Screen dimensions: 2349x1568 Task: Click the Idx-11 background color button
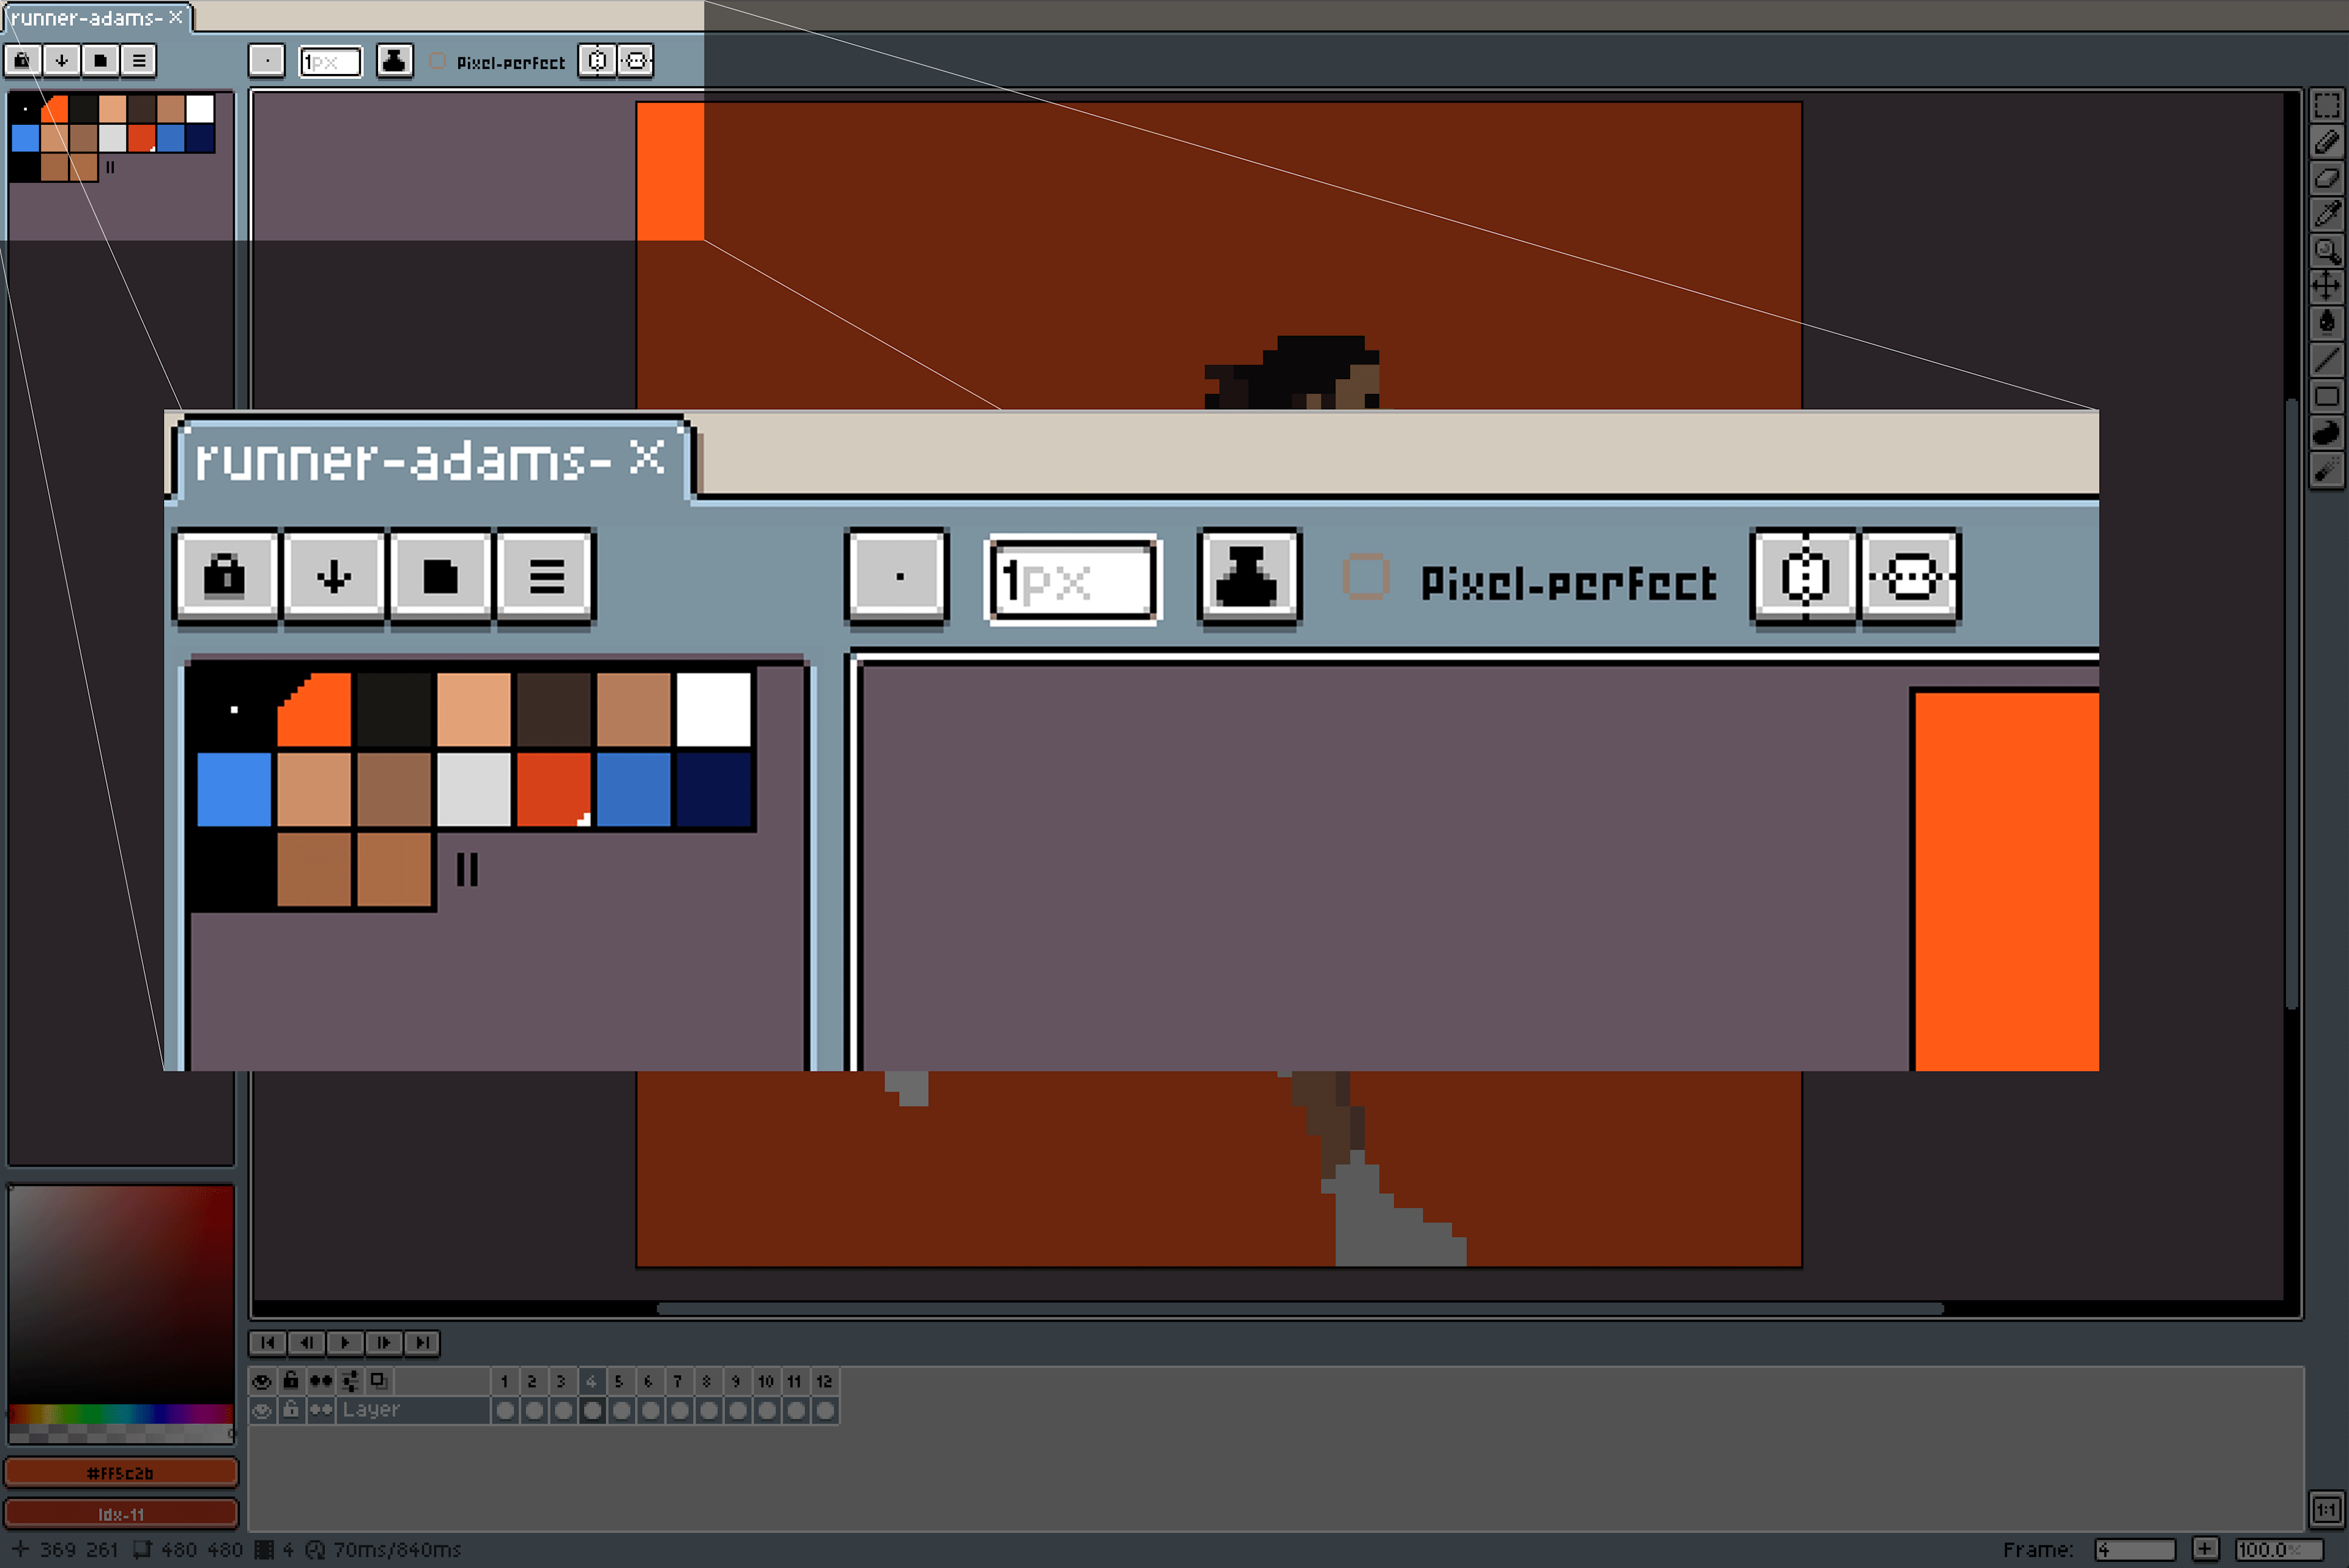click(120, 1514)
